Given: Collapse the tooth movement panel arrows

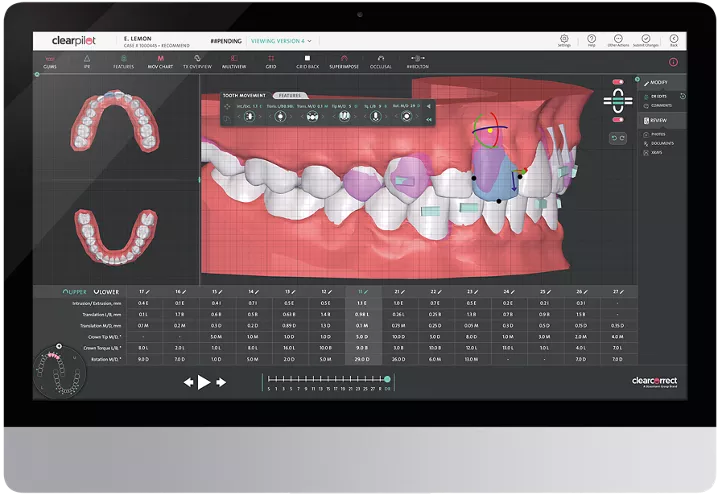Looking at the screenshot, I should click(429, 121).
